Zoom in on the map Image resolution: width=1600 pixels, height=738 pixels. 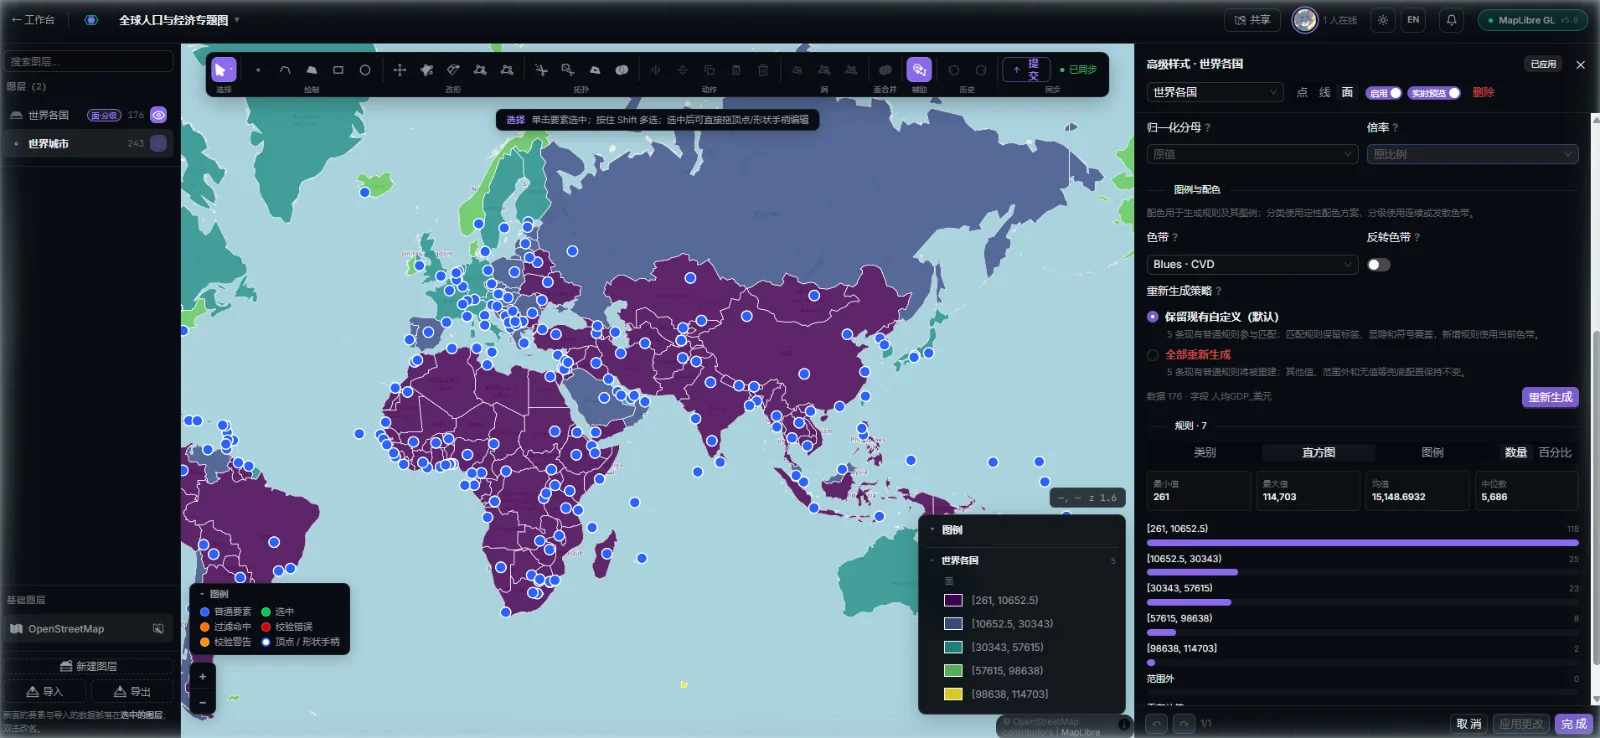pyautogui.click(x=202, y=677)
